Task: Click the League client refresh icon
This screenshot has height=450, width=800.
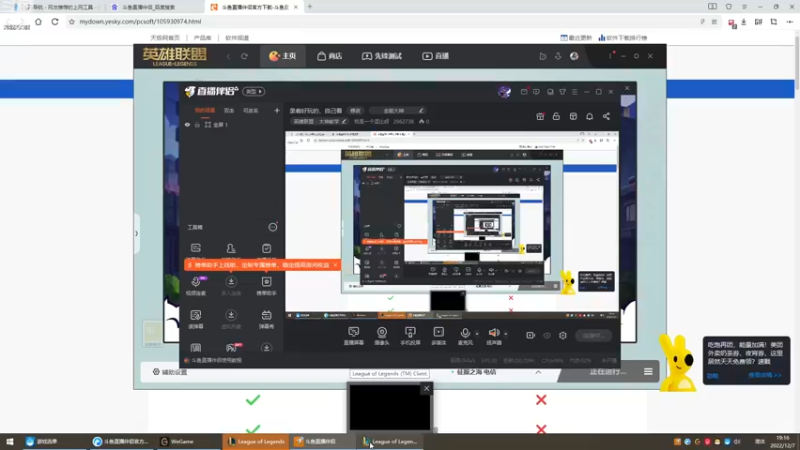Action: [x=244, y=56]
